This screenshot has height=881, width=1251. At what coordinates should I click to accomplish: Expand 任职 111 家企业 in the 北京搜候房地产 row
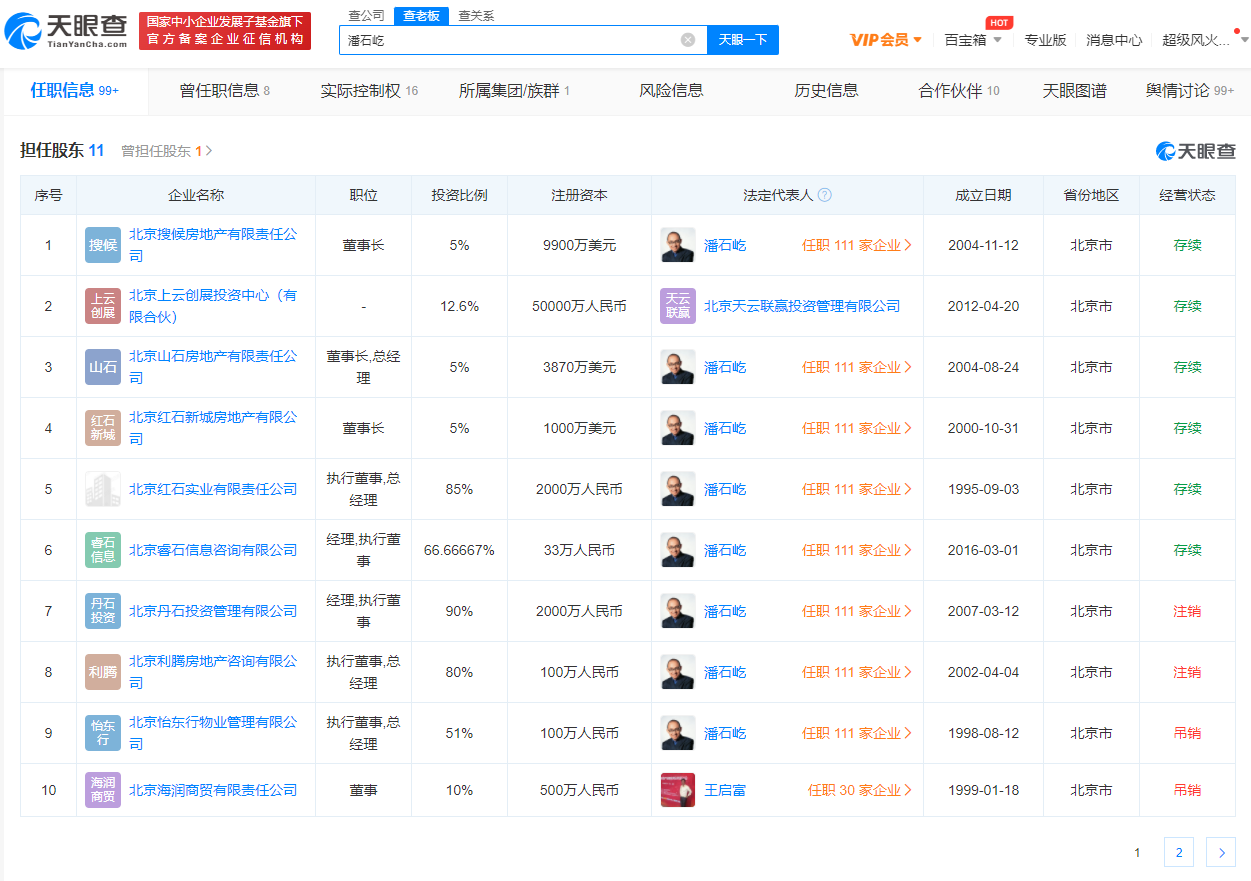point(857,245)
